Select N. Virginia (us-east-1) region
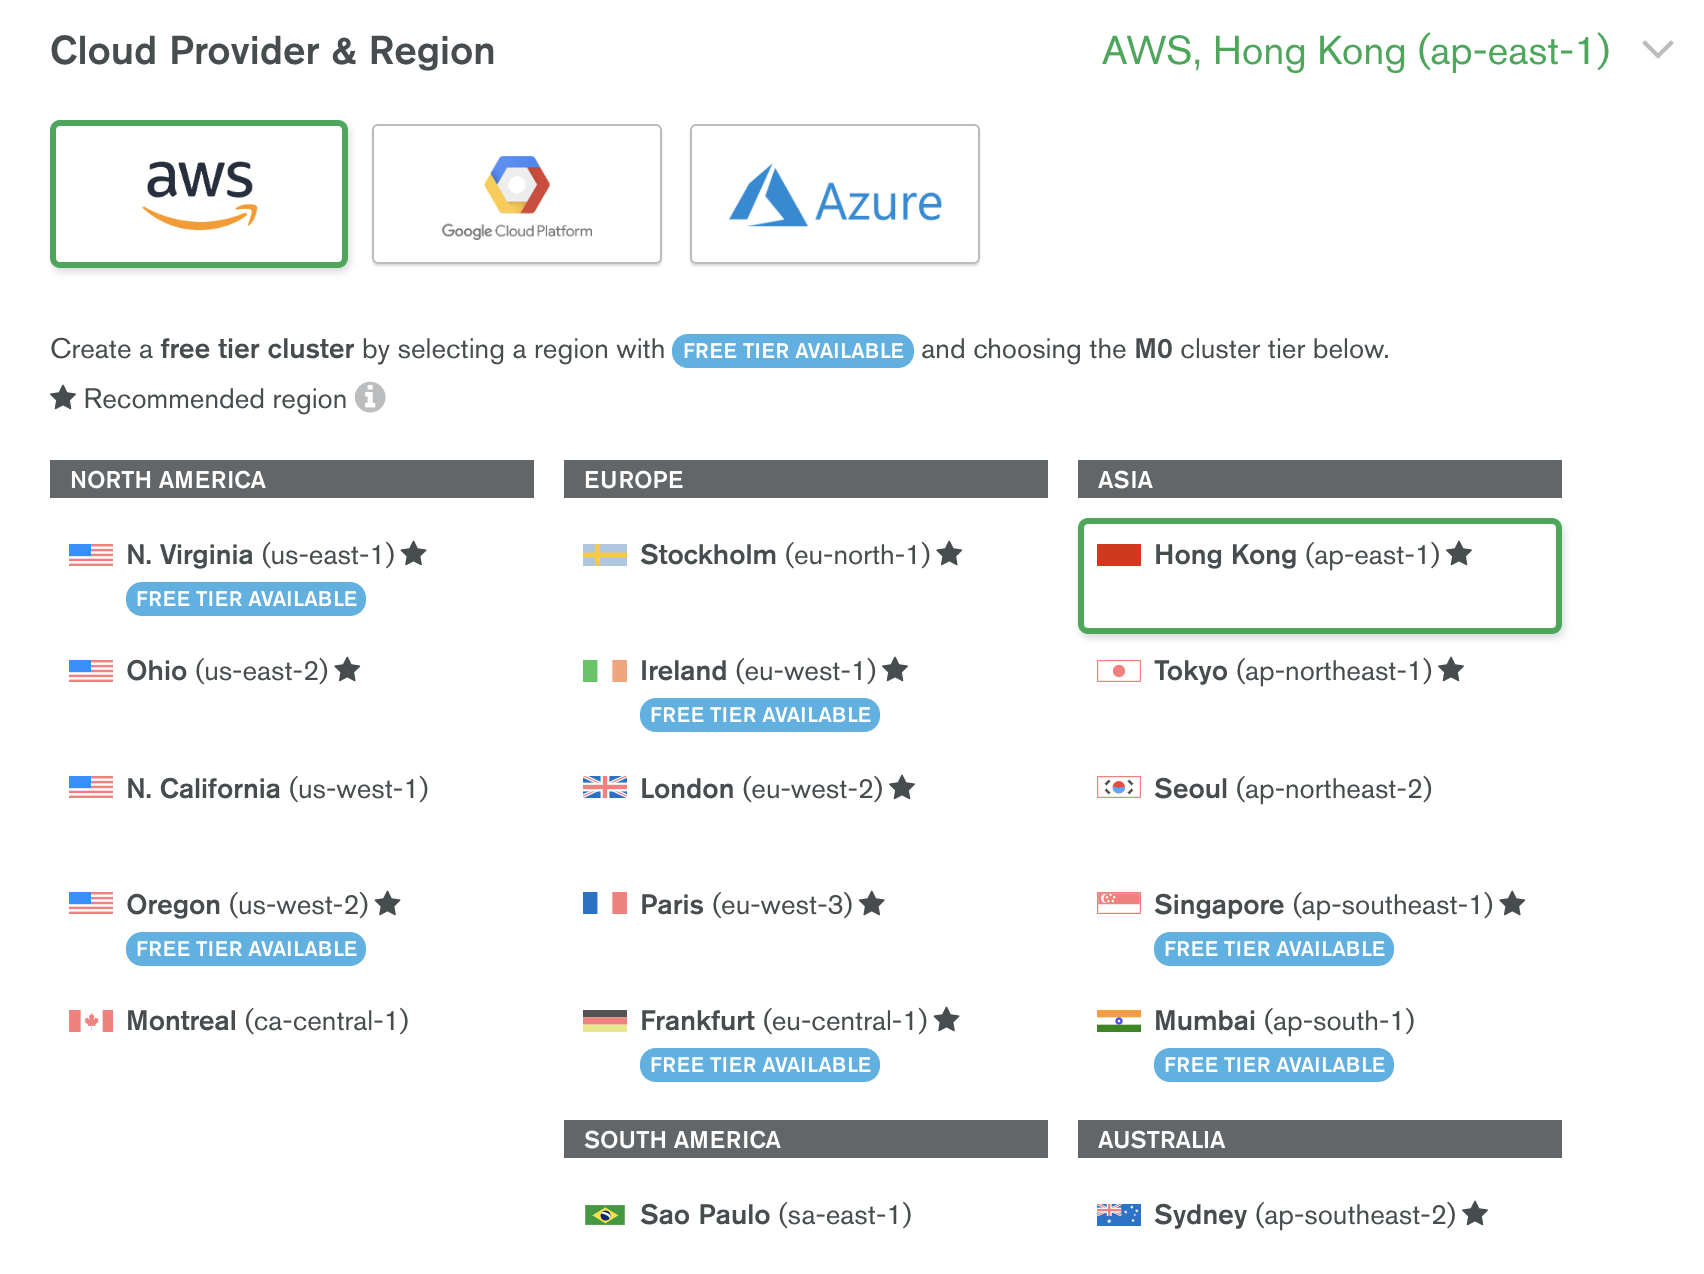The height and width of the screenshot is (1274, 1704). [260, 555]
